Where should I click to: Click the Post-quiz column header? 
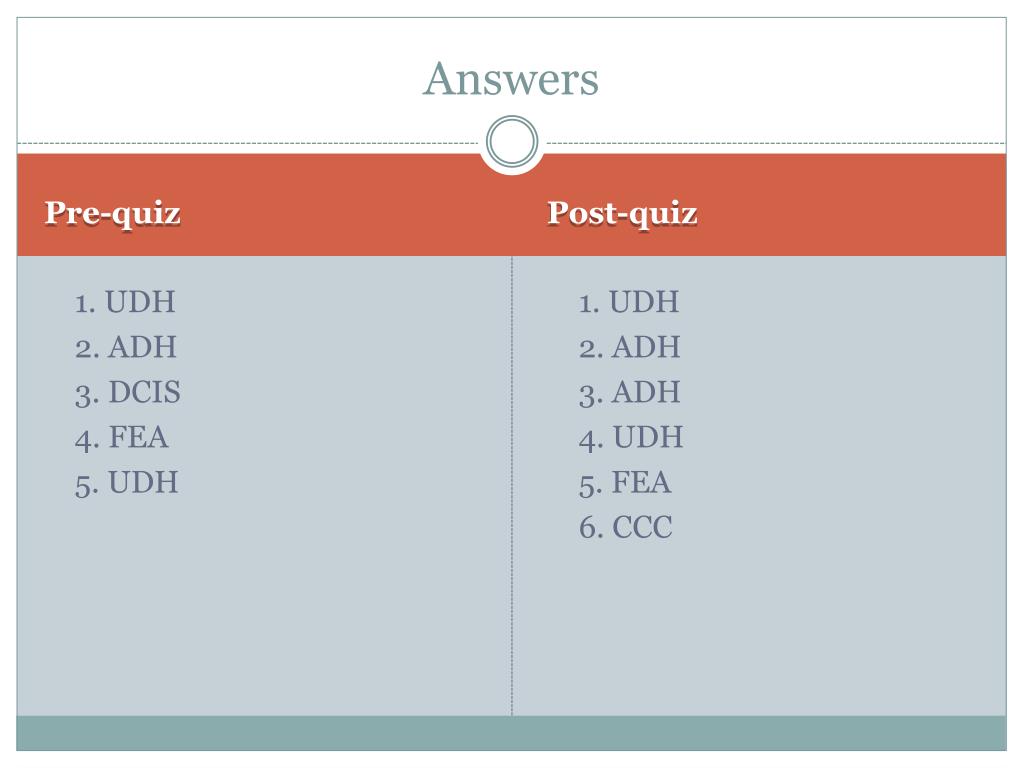[622, 214]
